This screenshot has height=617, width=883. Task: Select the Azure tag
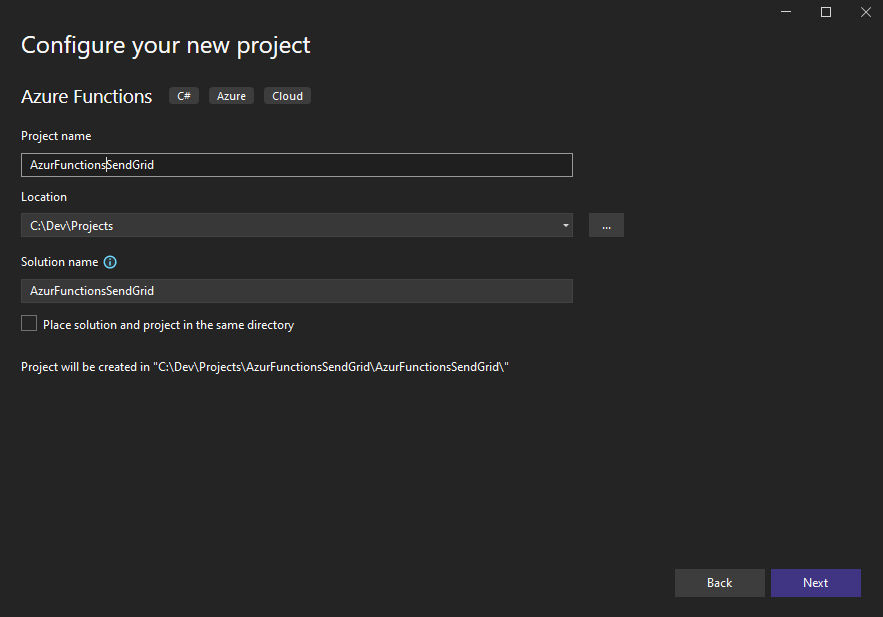click(x=231, y=95)
